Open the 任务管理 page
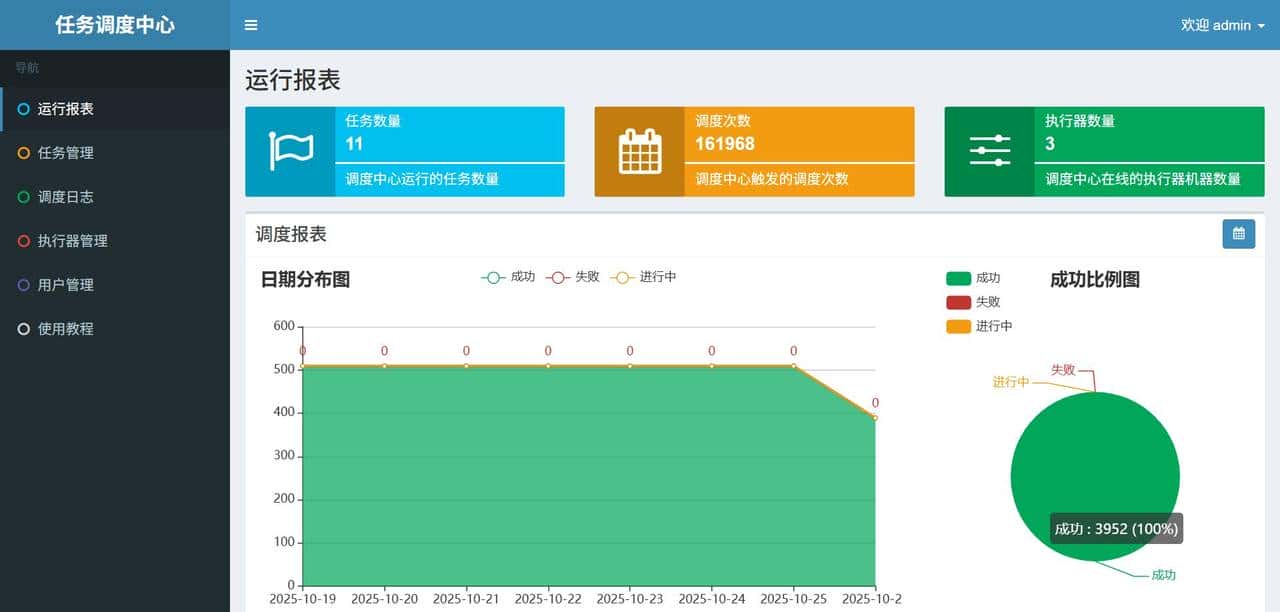 pyautogui.click(x=67, y=152)
